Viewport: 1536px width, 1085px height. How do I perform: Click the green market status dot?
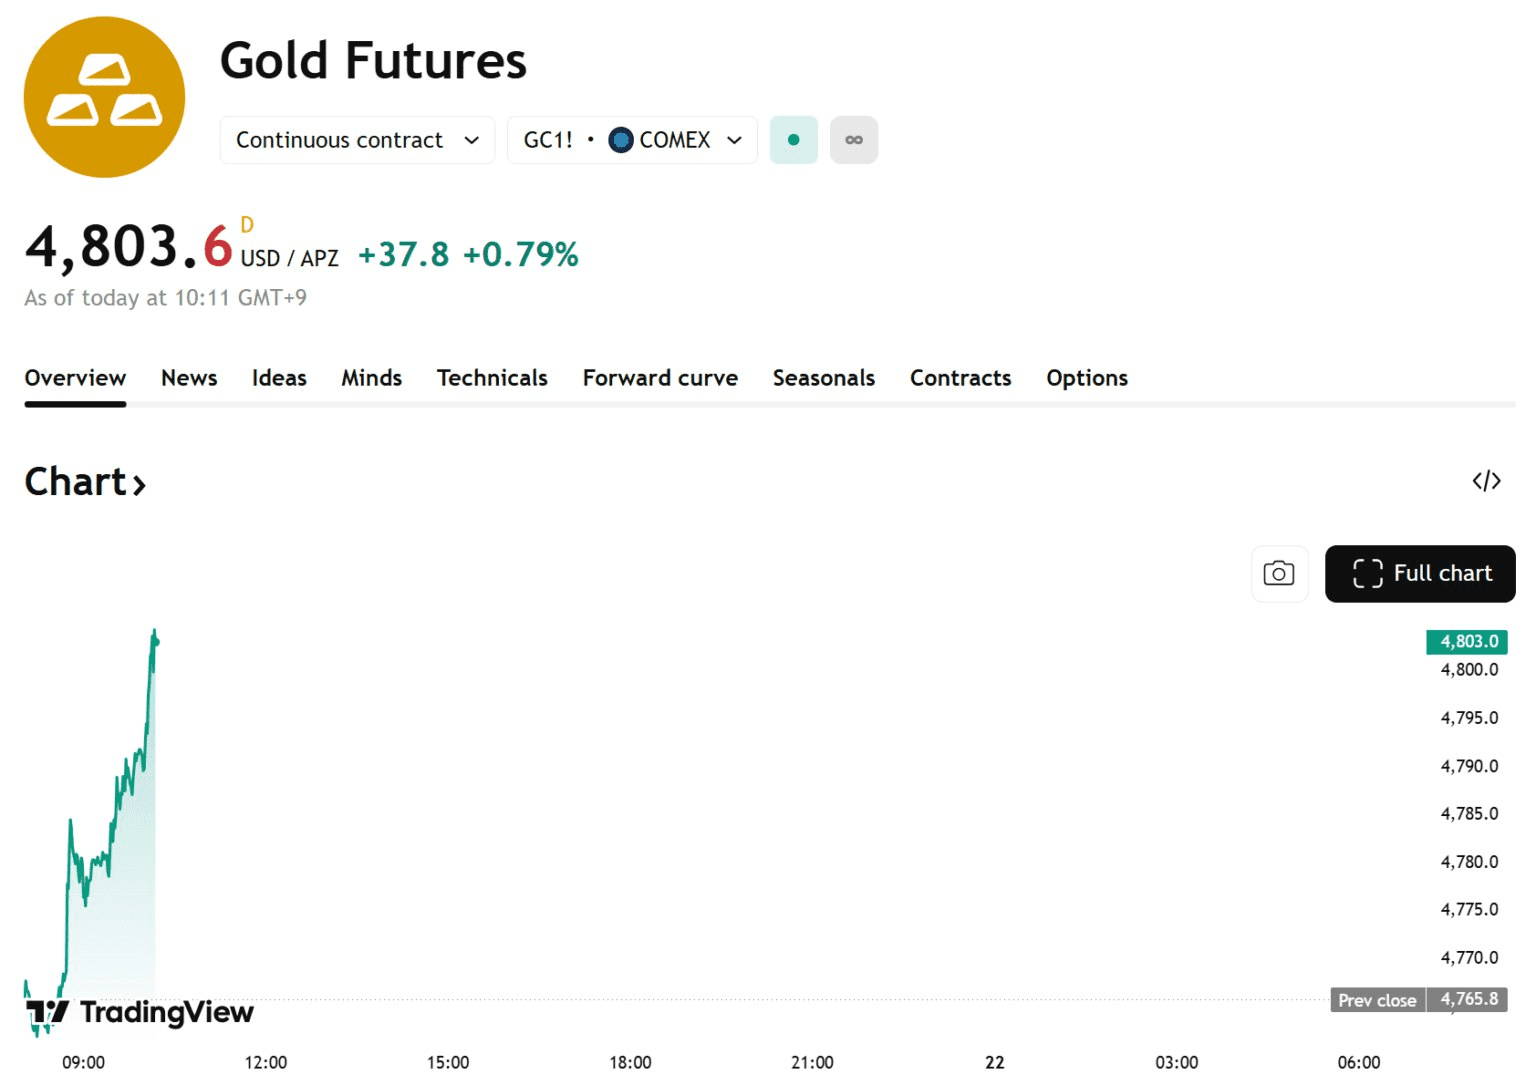tap(793, 140)
